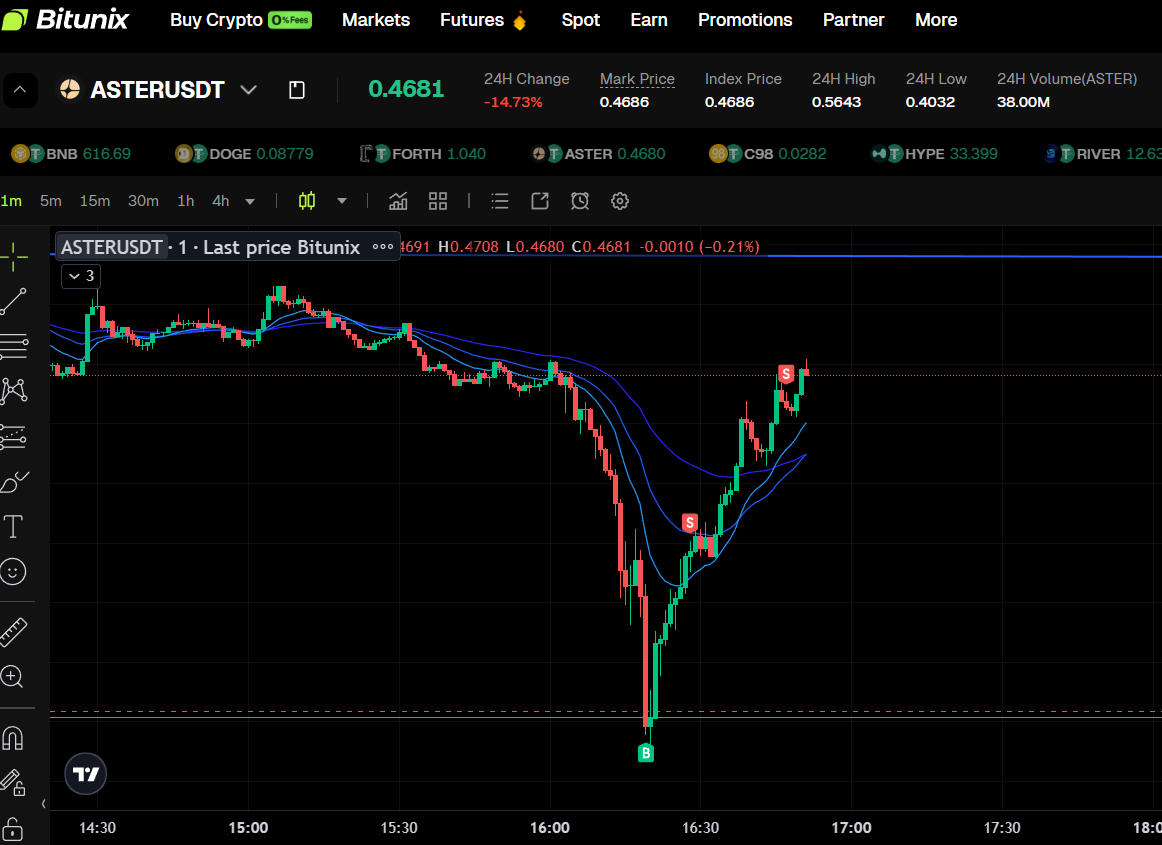Select C98 ticker in the scrolling bar
Screen dimensions: 1162x845
(768, 154)
